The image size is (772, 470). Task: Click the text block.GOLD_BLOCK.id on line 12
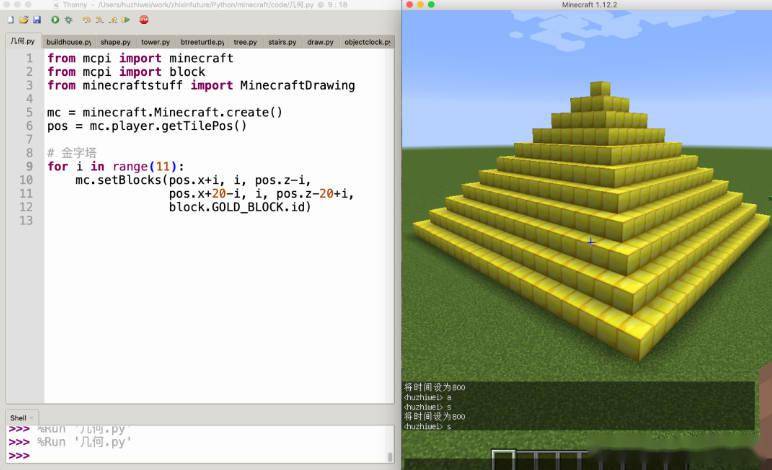point(238,207)
